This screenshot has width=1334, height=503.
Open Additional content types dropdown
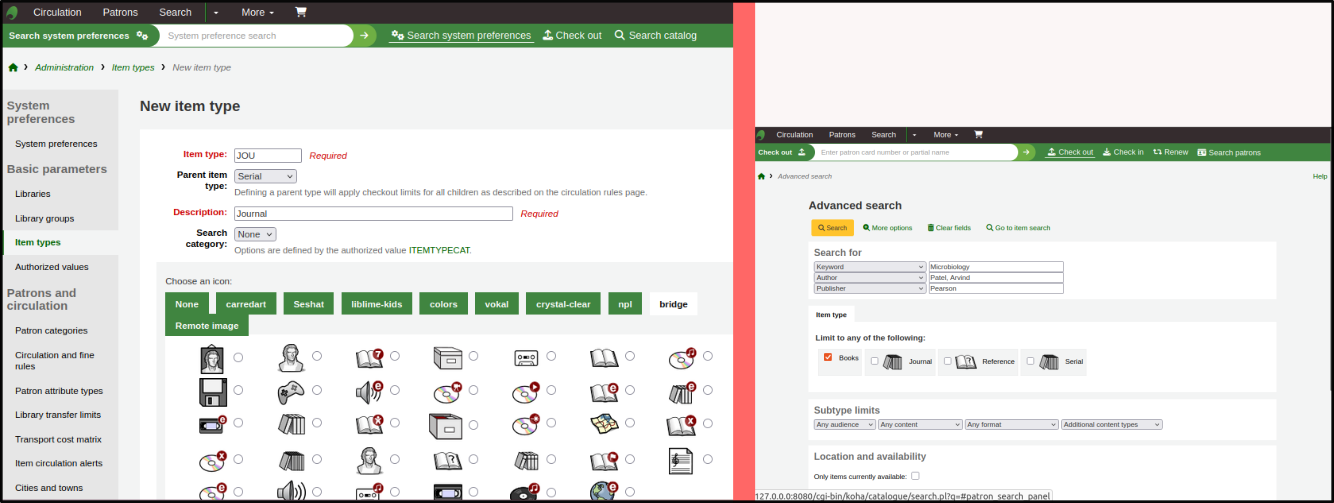click(1112, 424)
